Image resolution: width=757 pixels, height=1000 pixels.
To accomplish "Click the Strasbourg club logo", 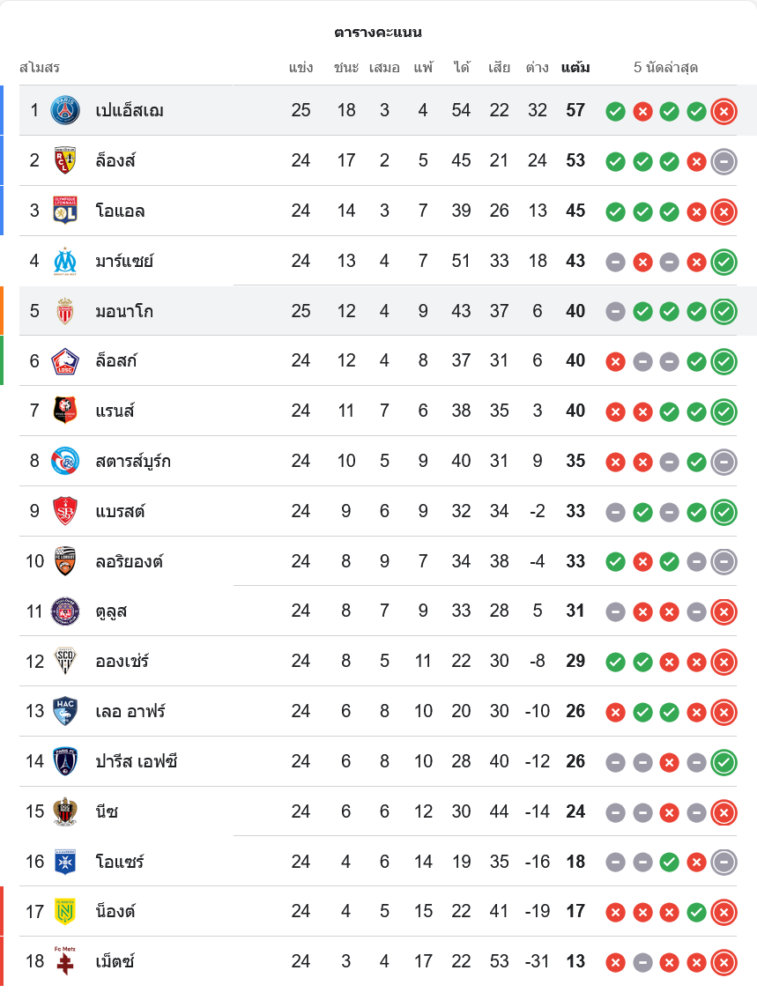I will point(66,461).
